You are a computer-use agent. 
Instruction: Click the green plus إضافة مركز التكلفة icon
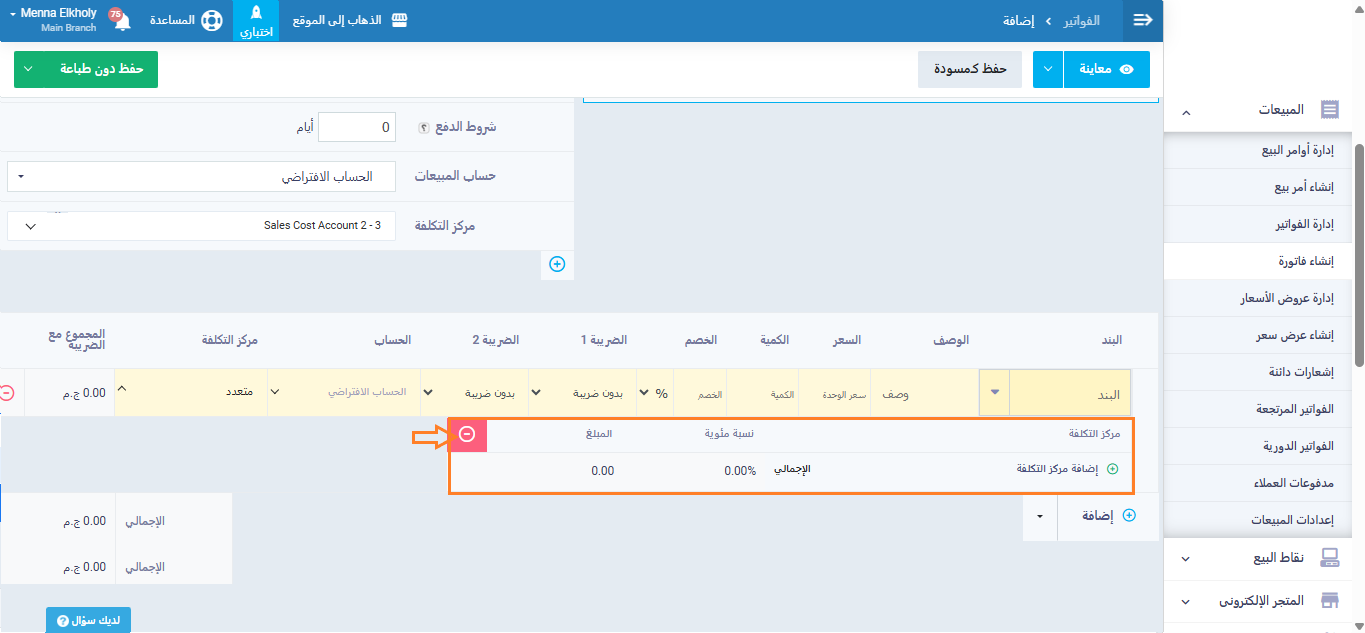[x=1112, y=469]
